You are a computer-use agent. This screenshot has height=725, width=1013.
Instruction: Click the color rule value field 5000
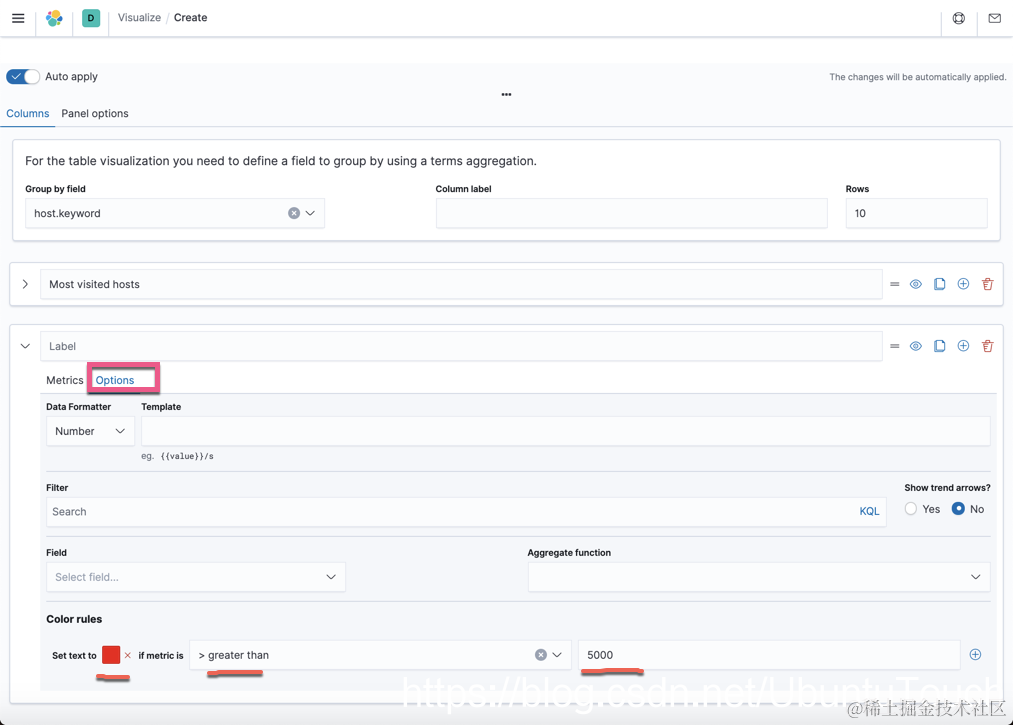[769, 655]
